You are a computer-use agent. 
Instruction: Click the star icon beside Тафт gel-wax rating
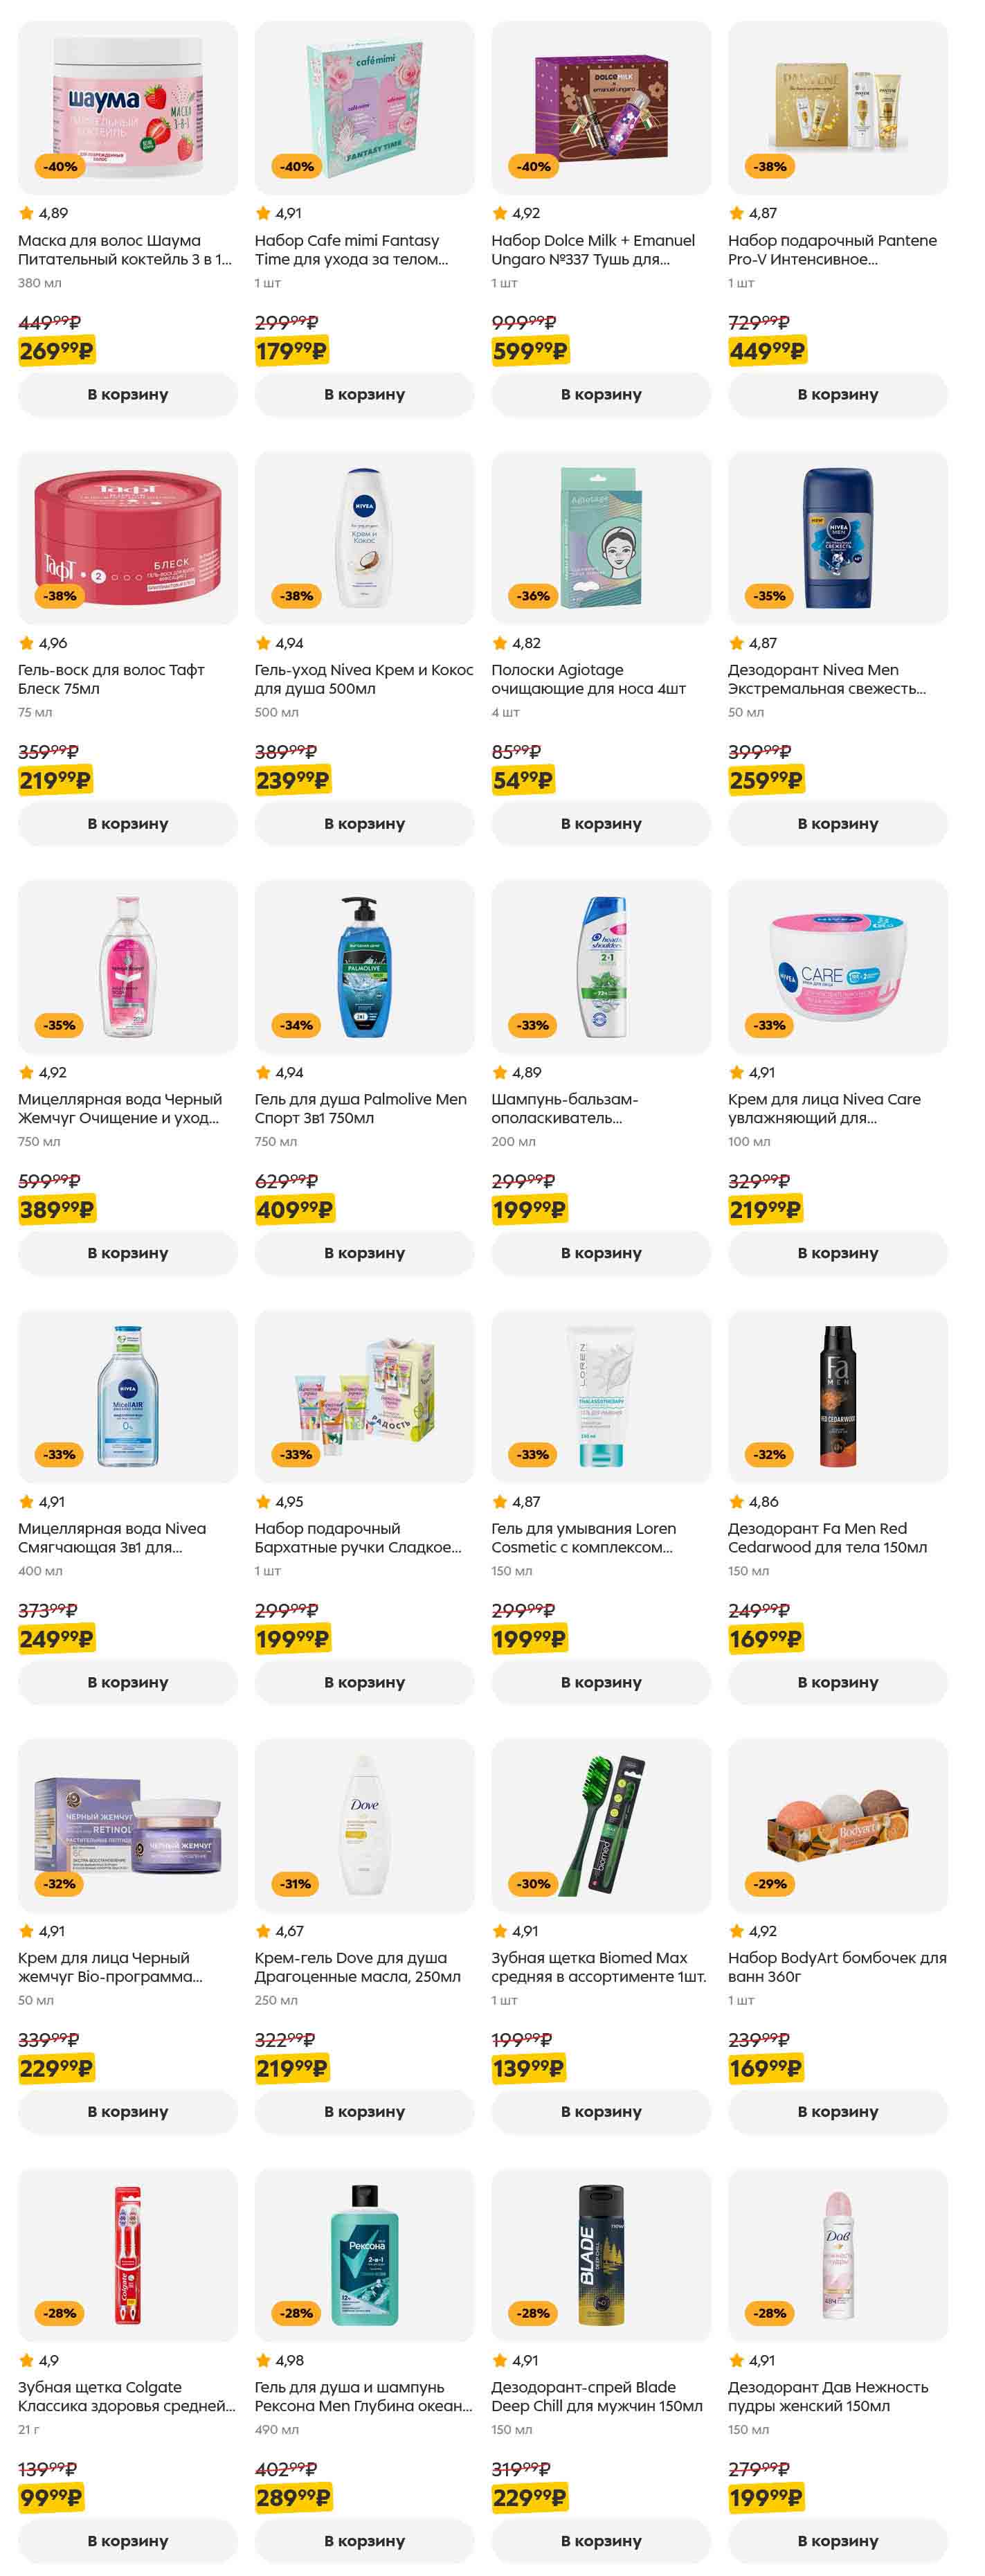26,643
